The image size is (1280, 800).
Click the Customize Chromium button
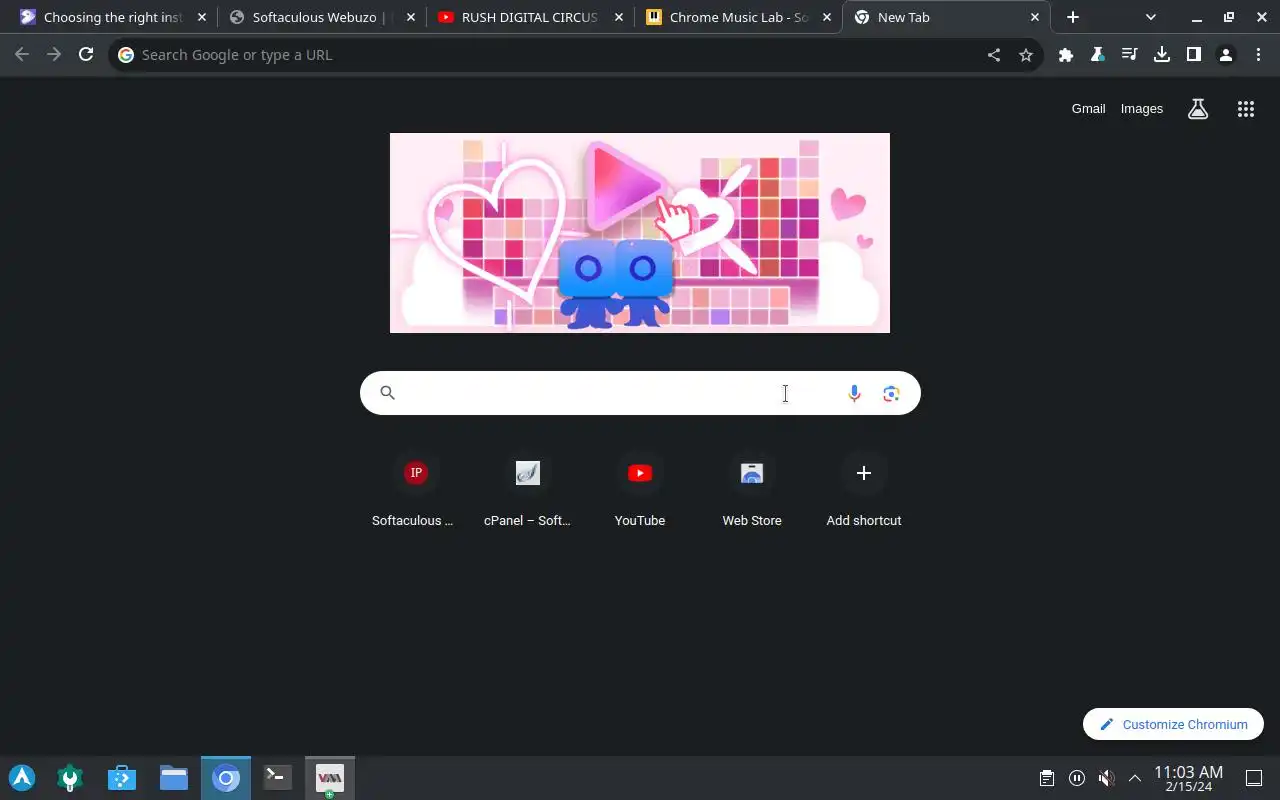(1173, 725)
